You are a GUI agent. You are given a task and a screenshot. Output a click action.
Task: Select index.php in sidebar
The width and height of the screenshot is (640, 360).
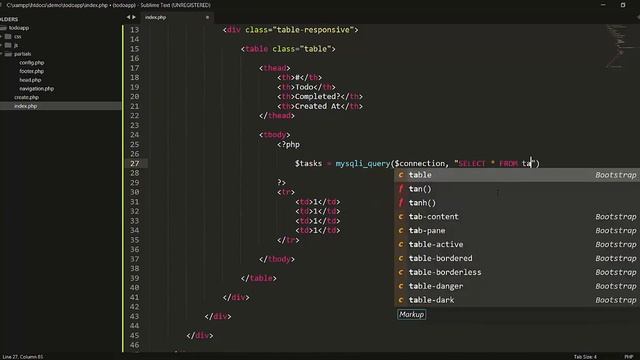(x=26, y=106)
